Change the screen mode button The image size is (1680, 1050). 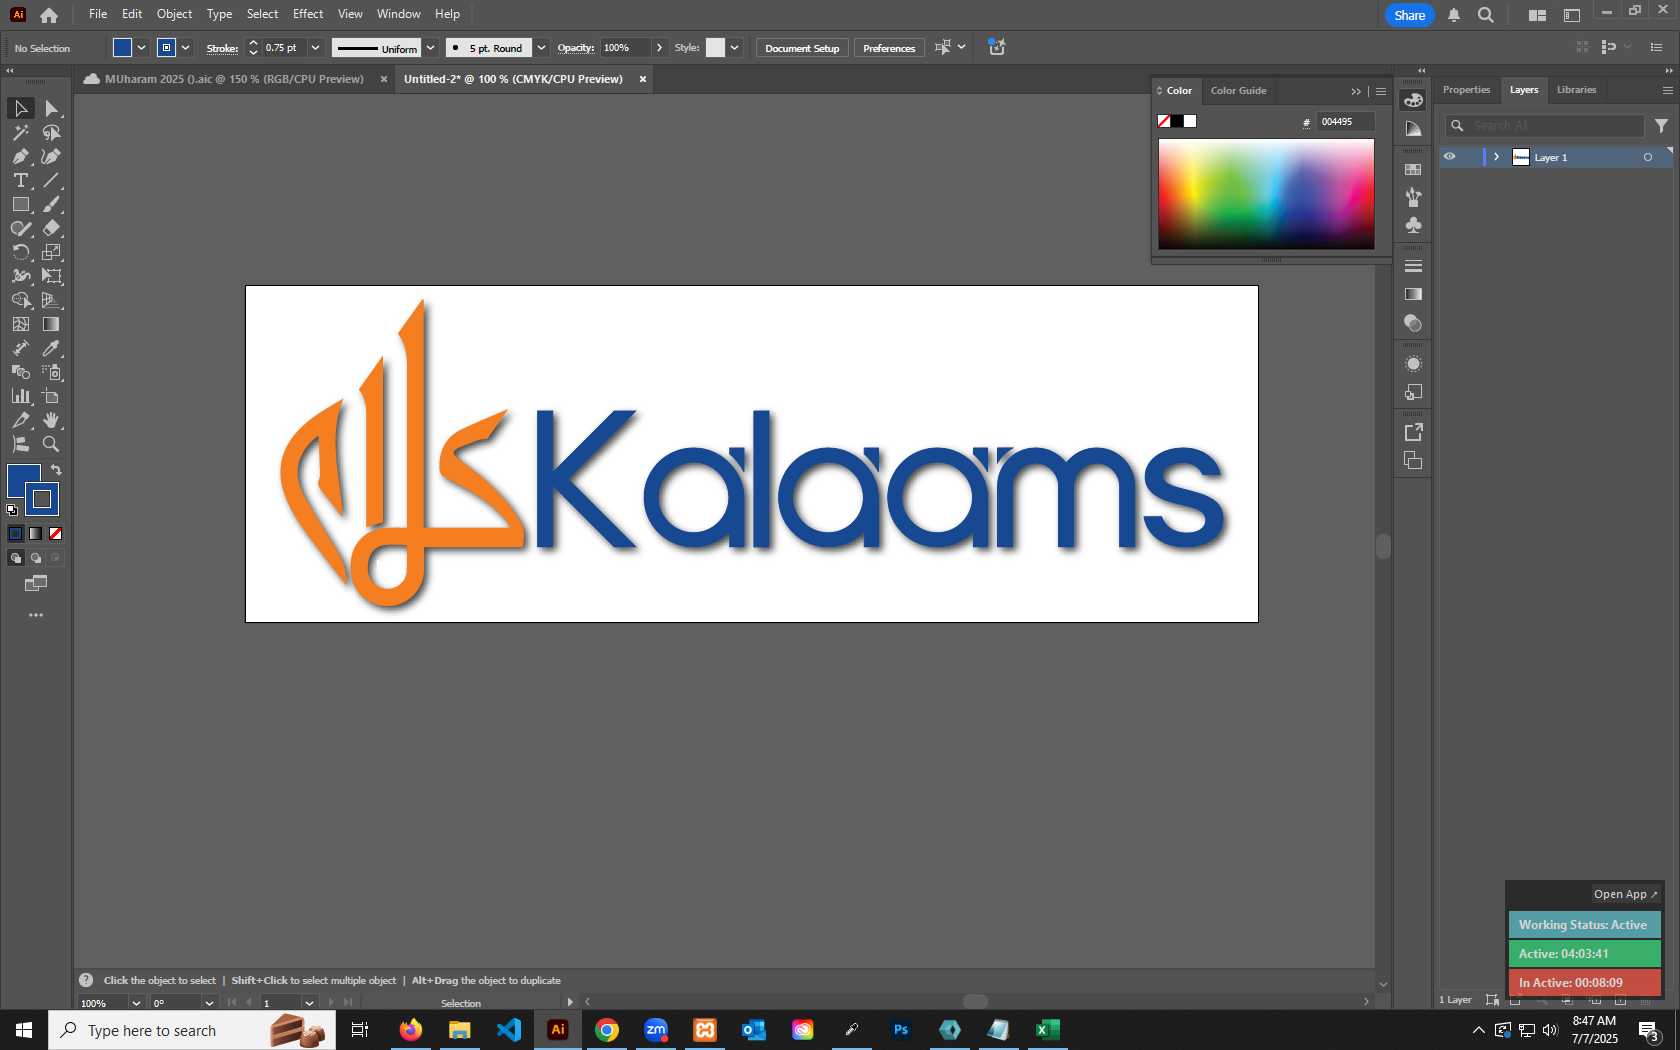[x=36, y=583]
